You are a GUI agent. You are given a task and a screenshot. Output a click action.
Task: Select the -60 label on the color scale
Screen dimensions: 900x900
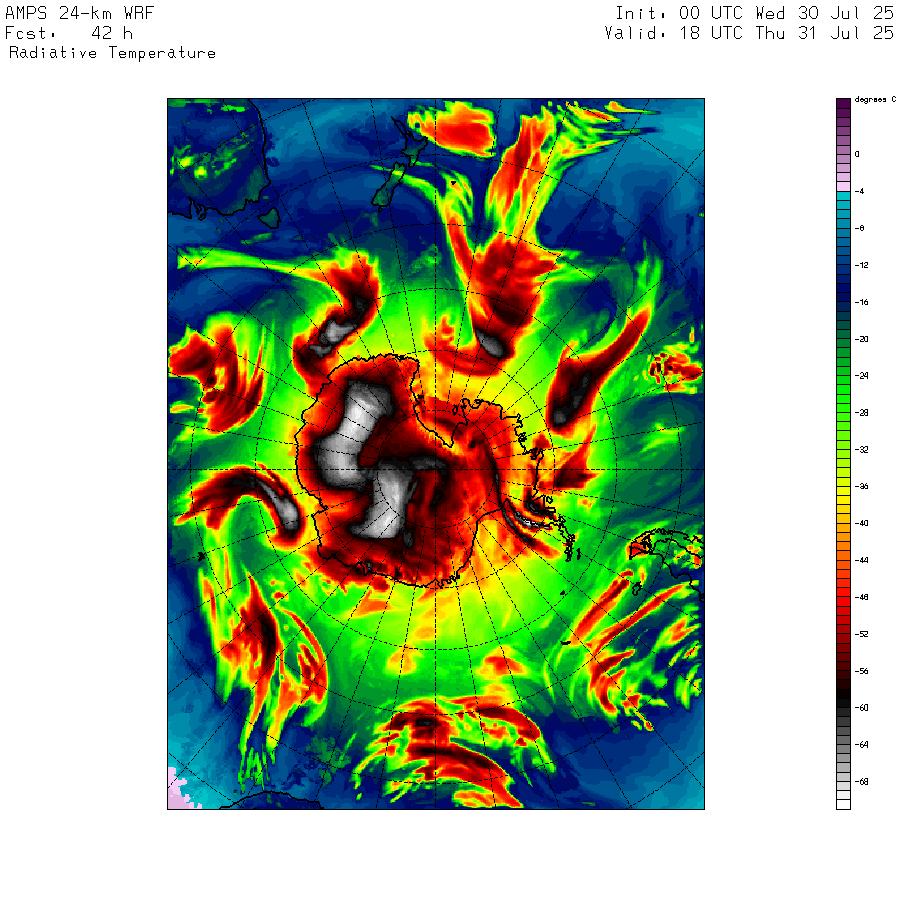[862, 708]
